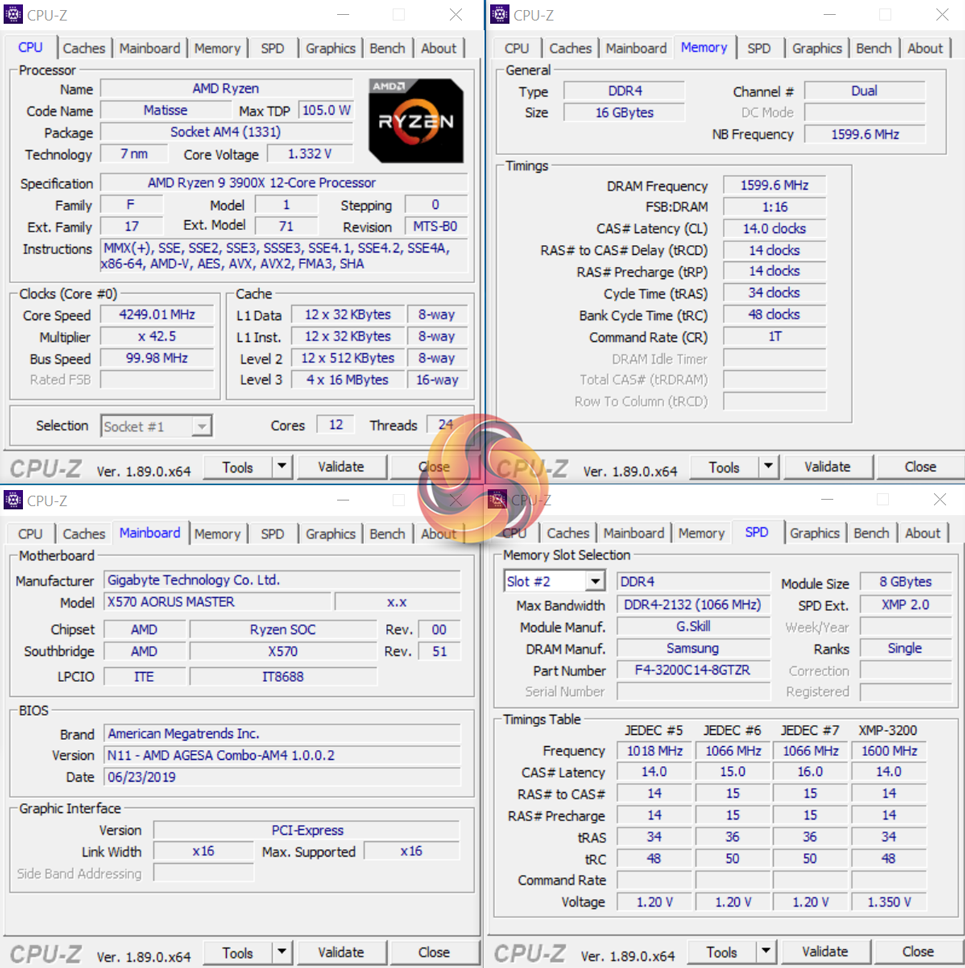The width and height of the screenshot is (965, 968).
Task: Click the CPU-Z app icon in top-left window title bar
Action: [13, 14]
